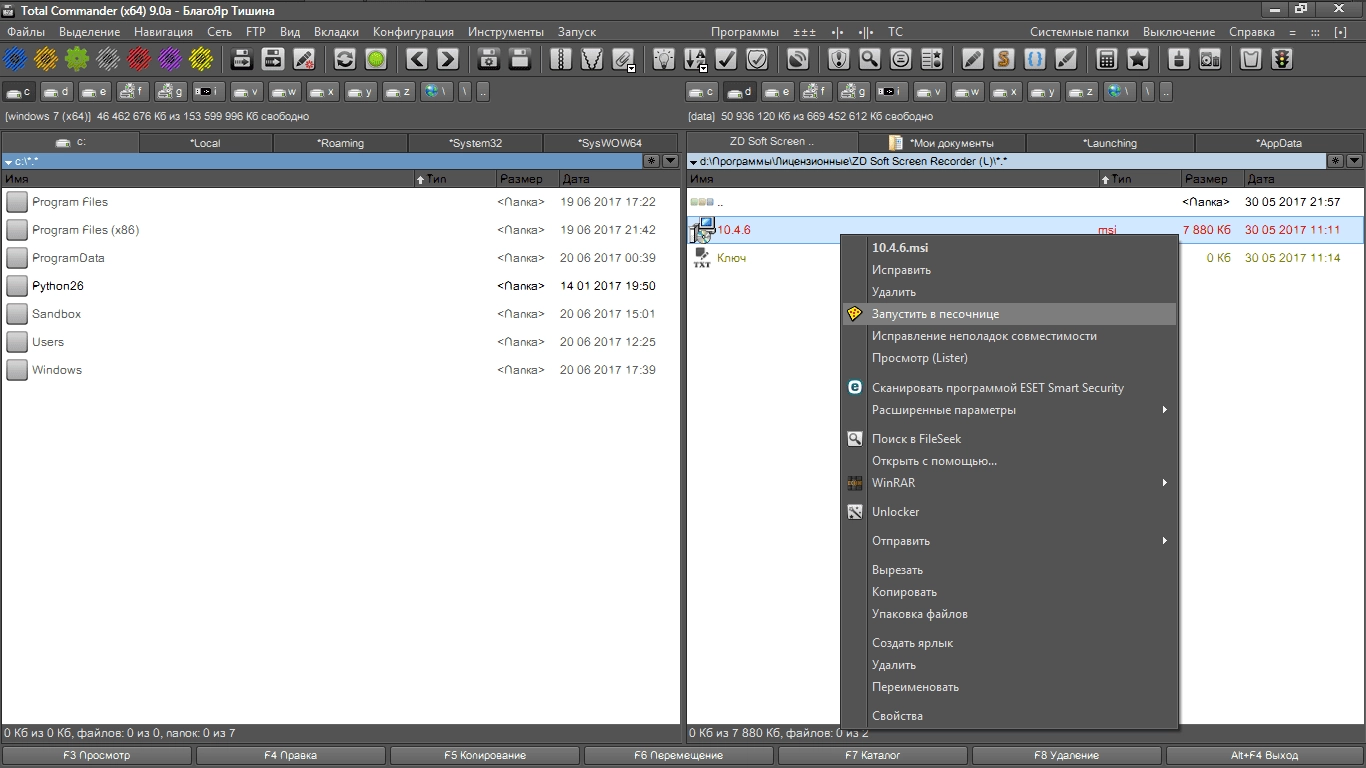This screenshot has width=1366, height=768.
Task: Select Сканировать программой ESET Smart Security
Action: coord(1009,388)
